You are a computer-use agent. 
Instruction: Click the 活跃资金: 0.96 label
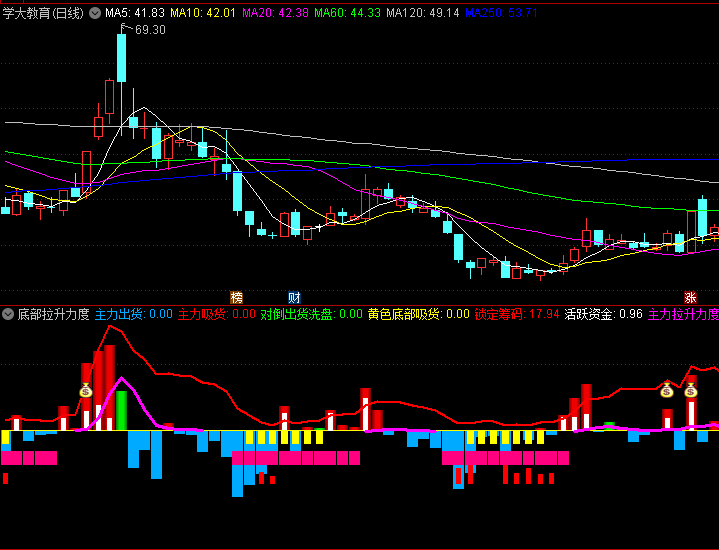[603, 314]
